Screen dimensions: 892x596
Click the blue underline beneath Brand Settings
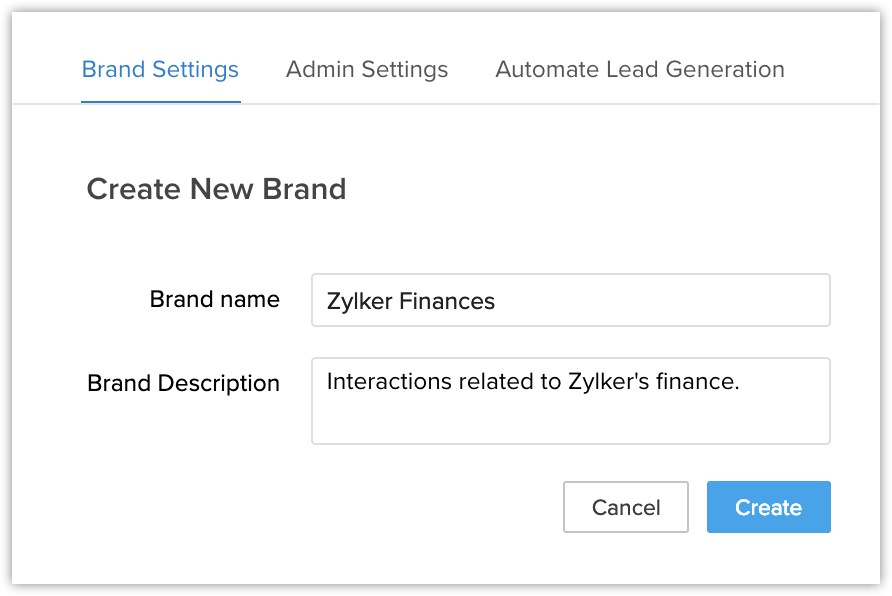click(160, 102)
